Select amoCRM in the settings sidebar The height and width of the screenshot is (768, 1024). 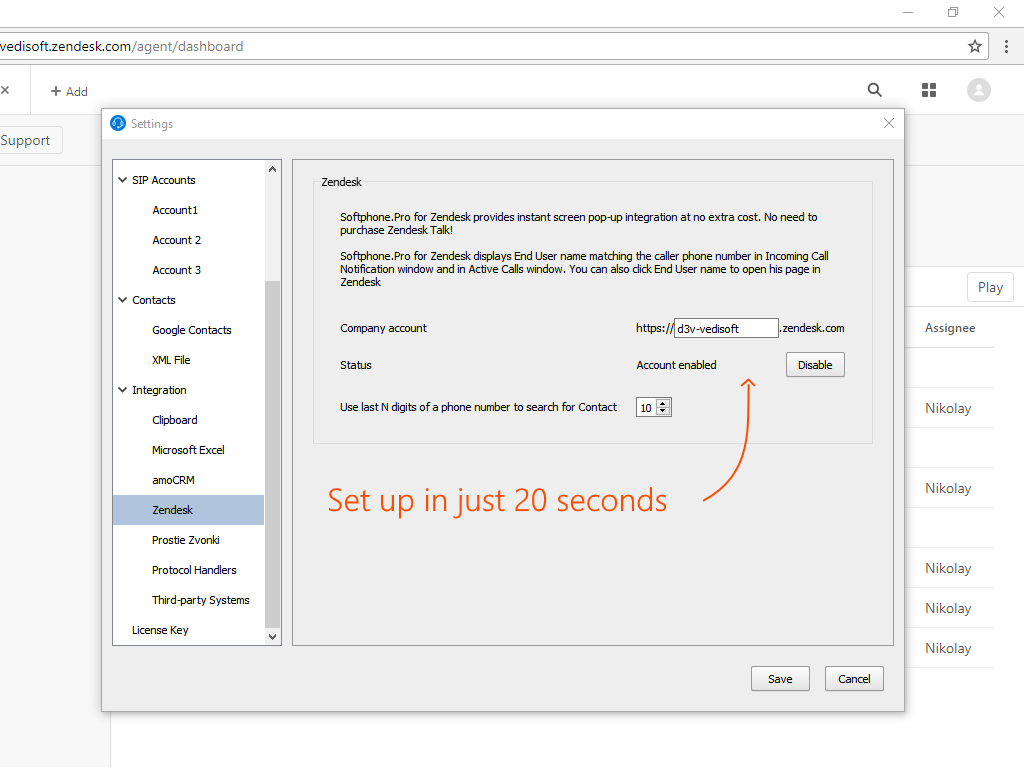175,480
